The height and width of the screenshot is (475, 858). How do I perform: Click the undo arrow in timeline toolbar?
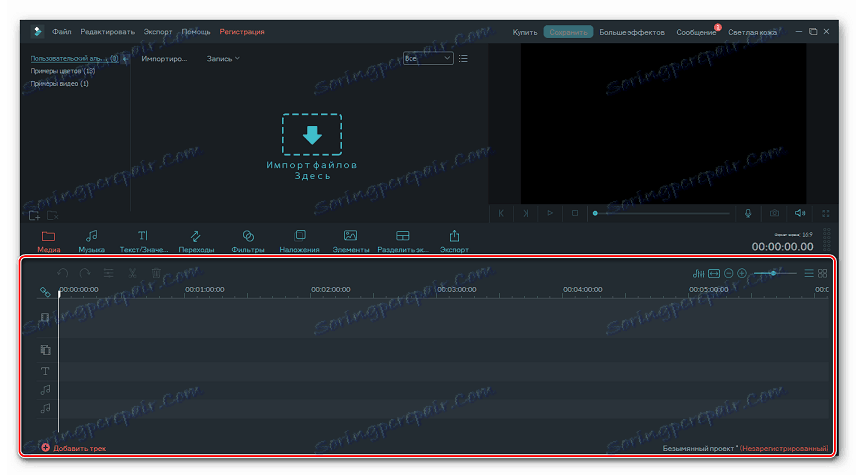(62, 273)
